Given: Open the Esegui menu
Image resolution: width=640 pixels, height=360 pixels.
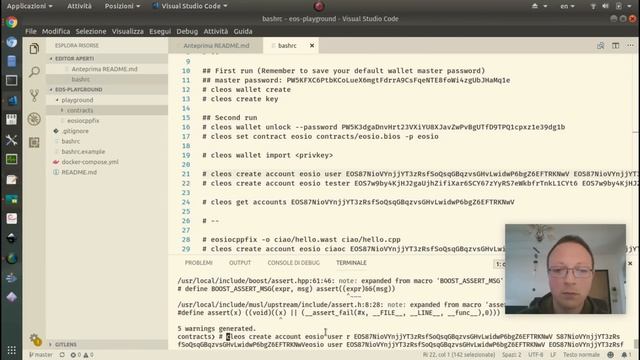Looking at the screenshot, I should (160, 31).
